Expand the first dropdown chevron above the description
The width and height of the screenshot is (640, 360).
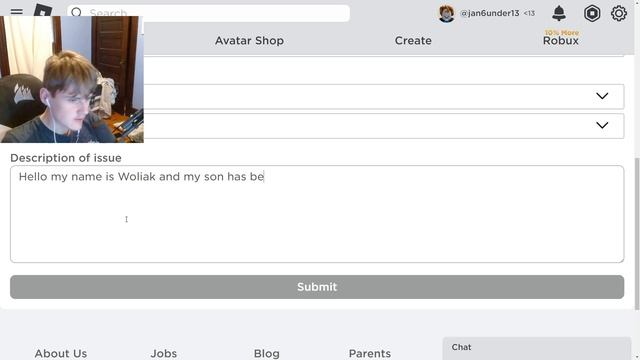(x=602, y=96)
